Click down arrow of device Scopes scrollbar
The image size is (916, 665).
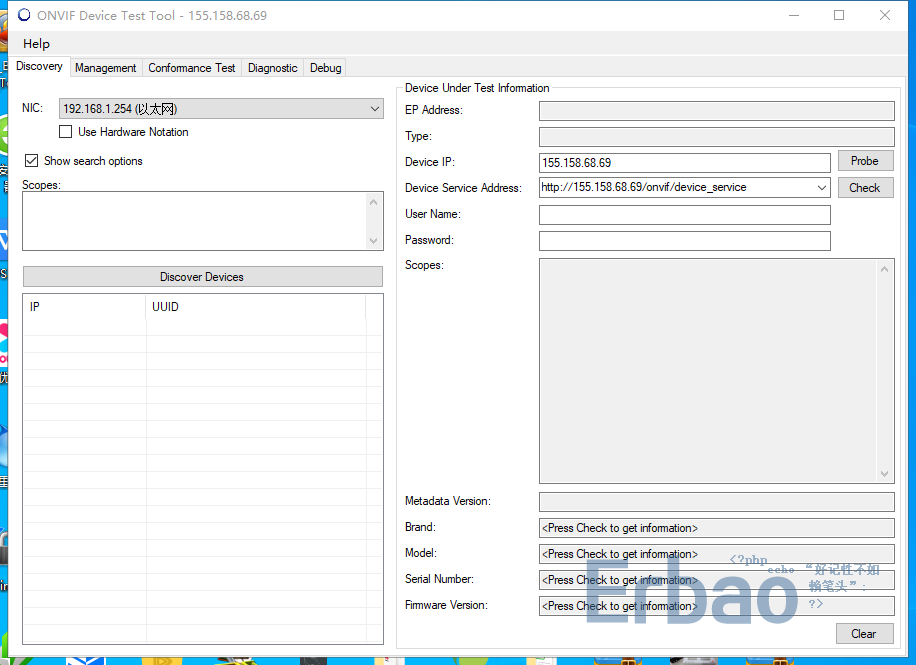click(x=884, y=474)
